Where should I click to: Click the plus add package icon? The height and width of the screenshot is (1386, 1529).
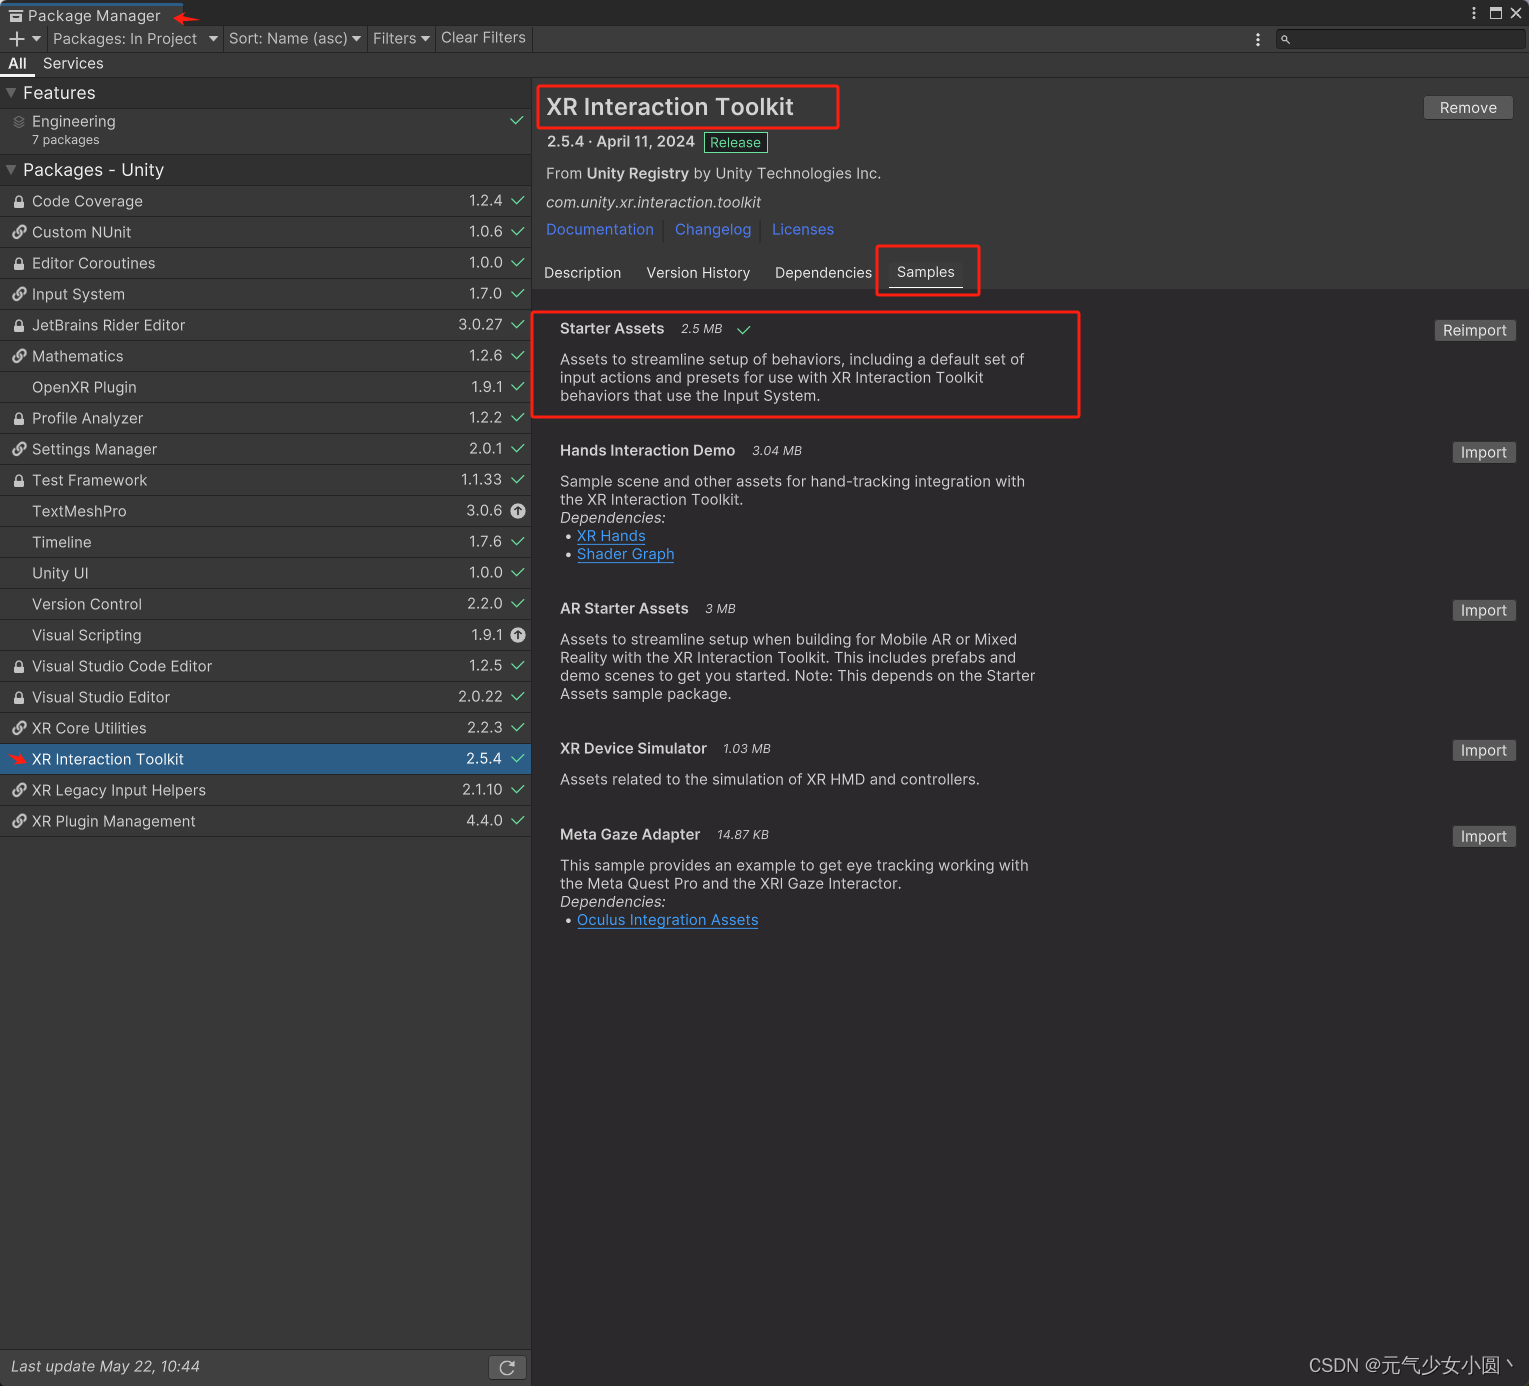tap(17, 38)
